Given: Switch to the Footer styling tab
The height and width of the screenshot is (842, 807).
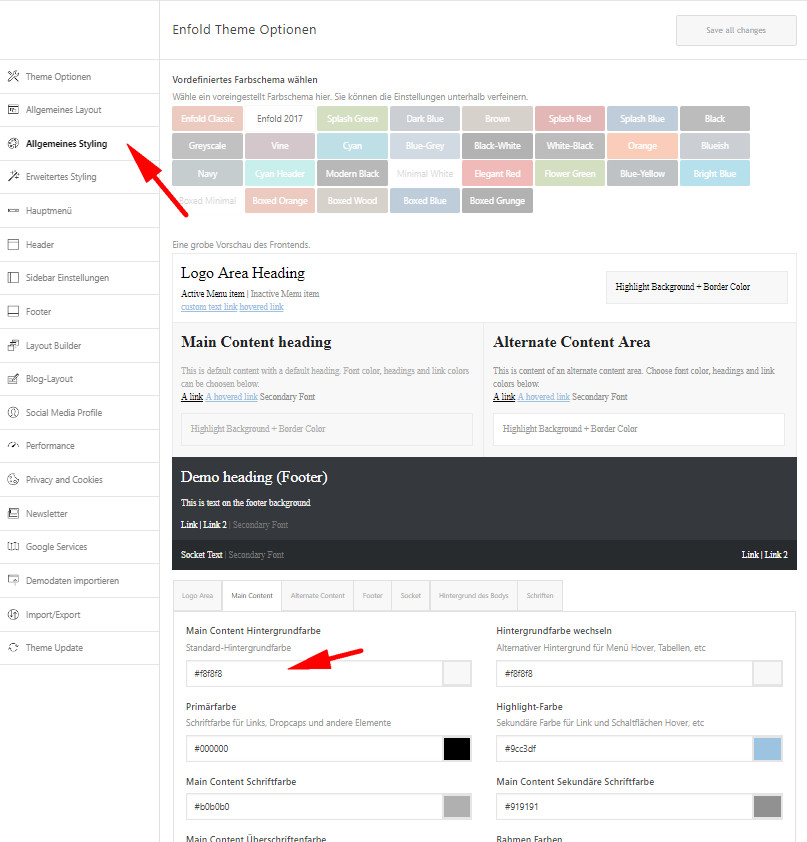Looking at the screenshot, I should [373, 596].
